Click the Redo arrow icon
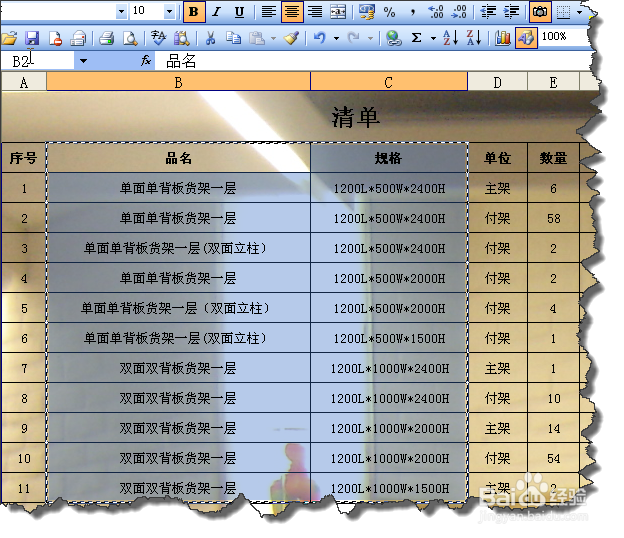The width and height of the screenshot is (624, 538). [x=353, y=38]
